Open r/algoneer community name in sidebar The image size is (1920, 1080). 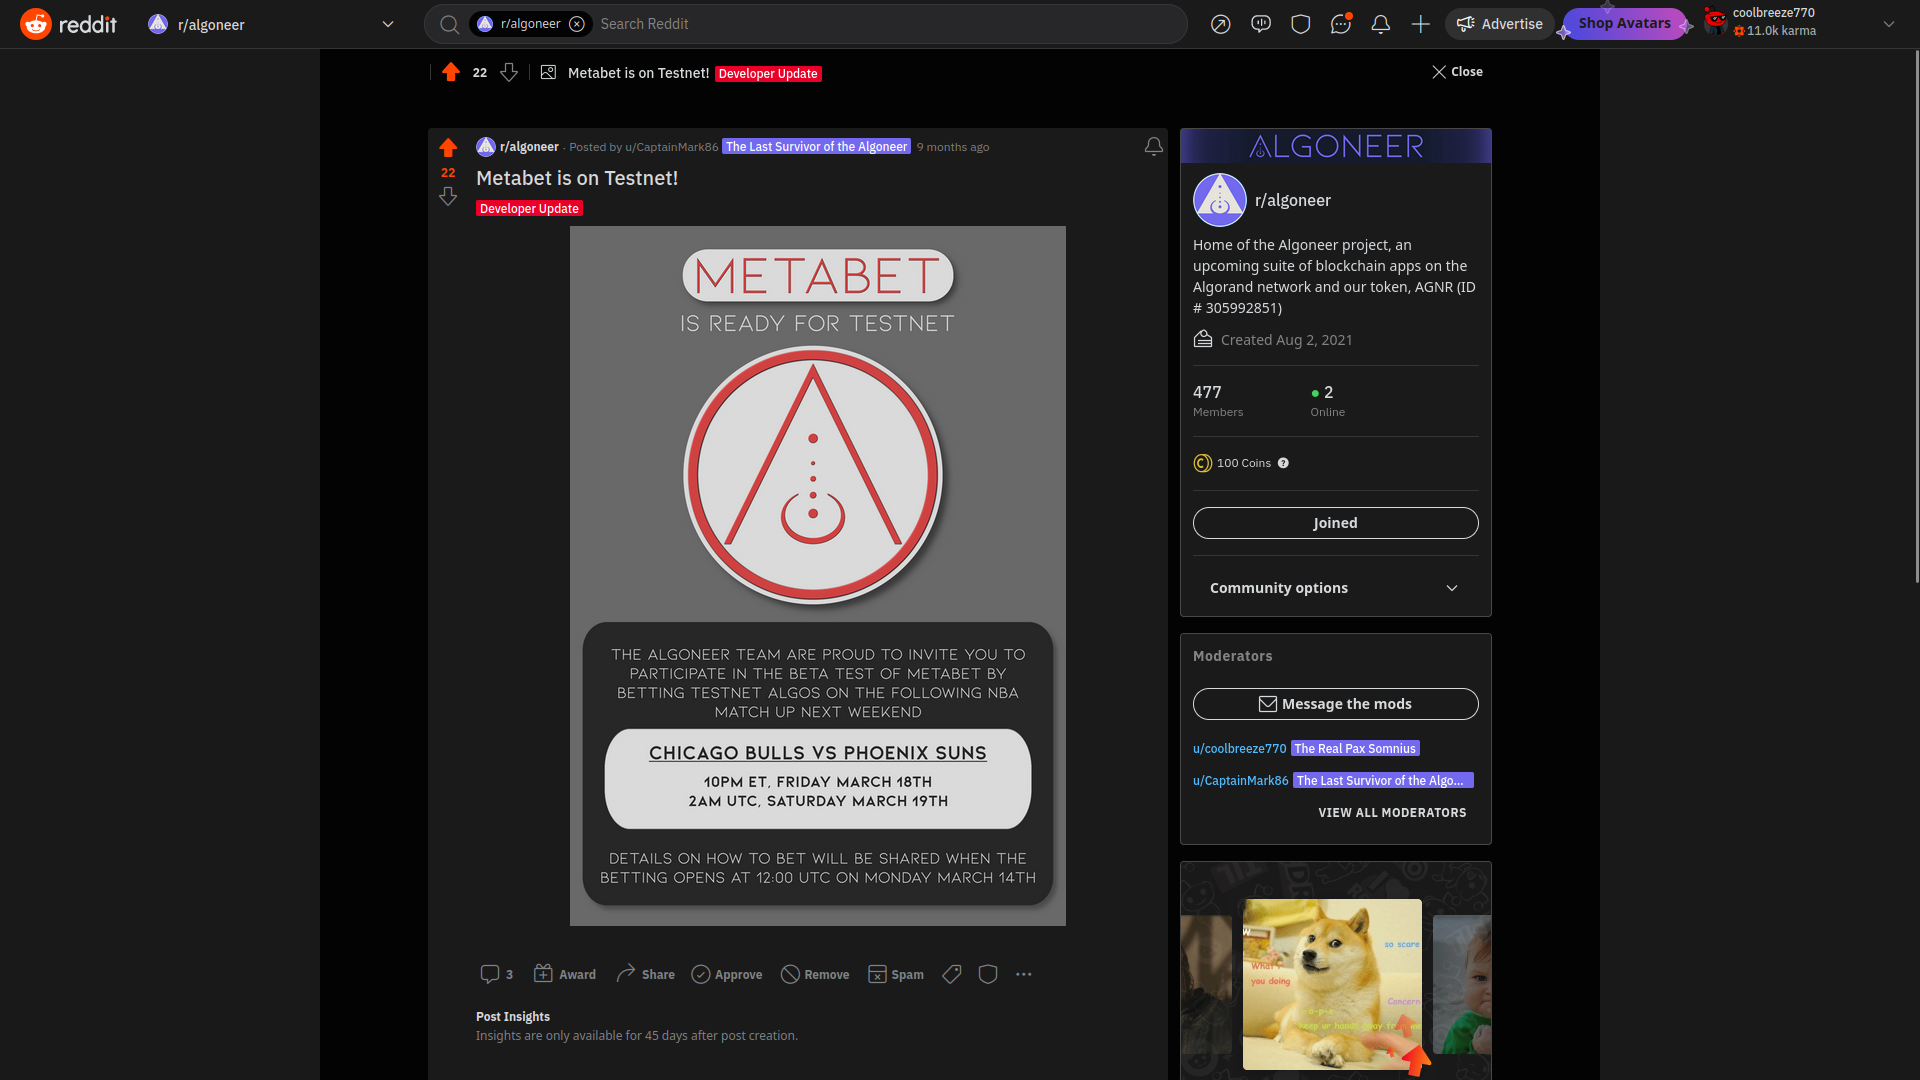coord(1293,200)
